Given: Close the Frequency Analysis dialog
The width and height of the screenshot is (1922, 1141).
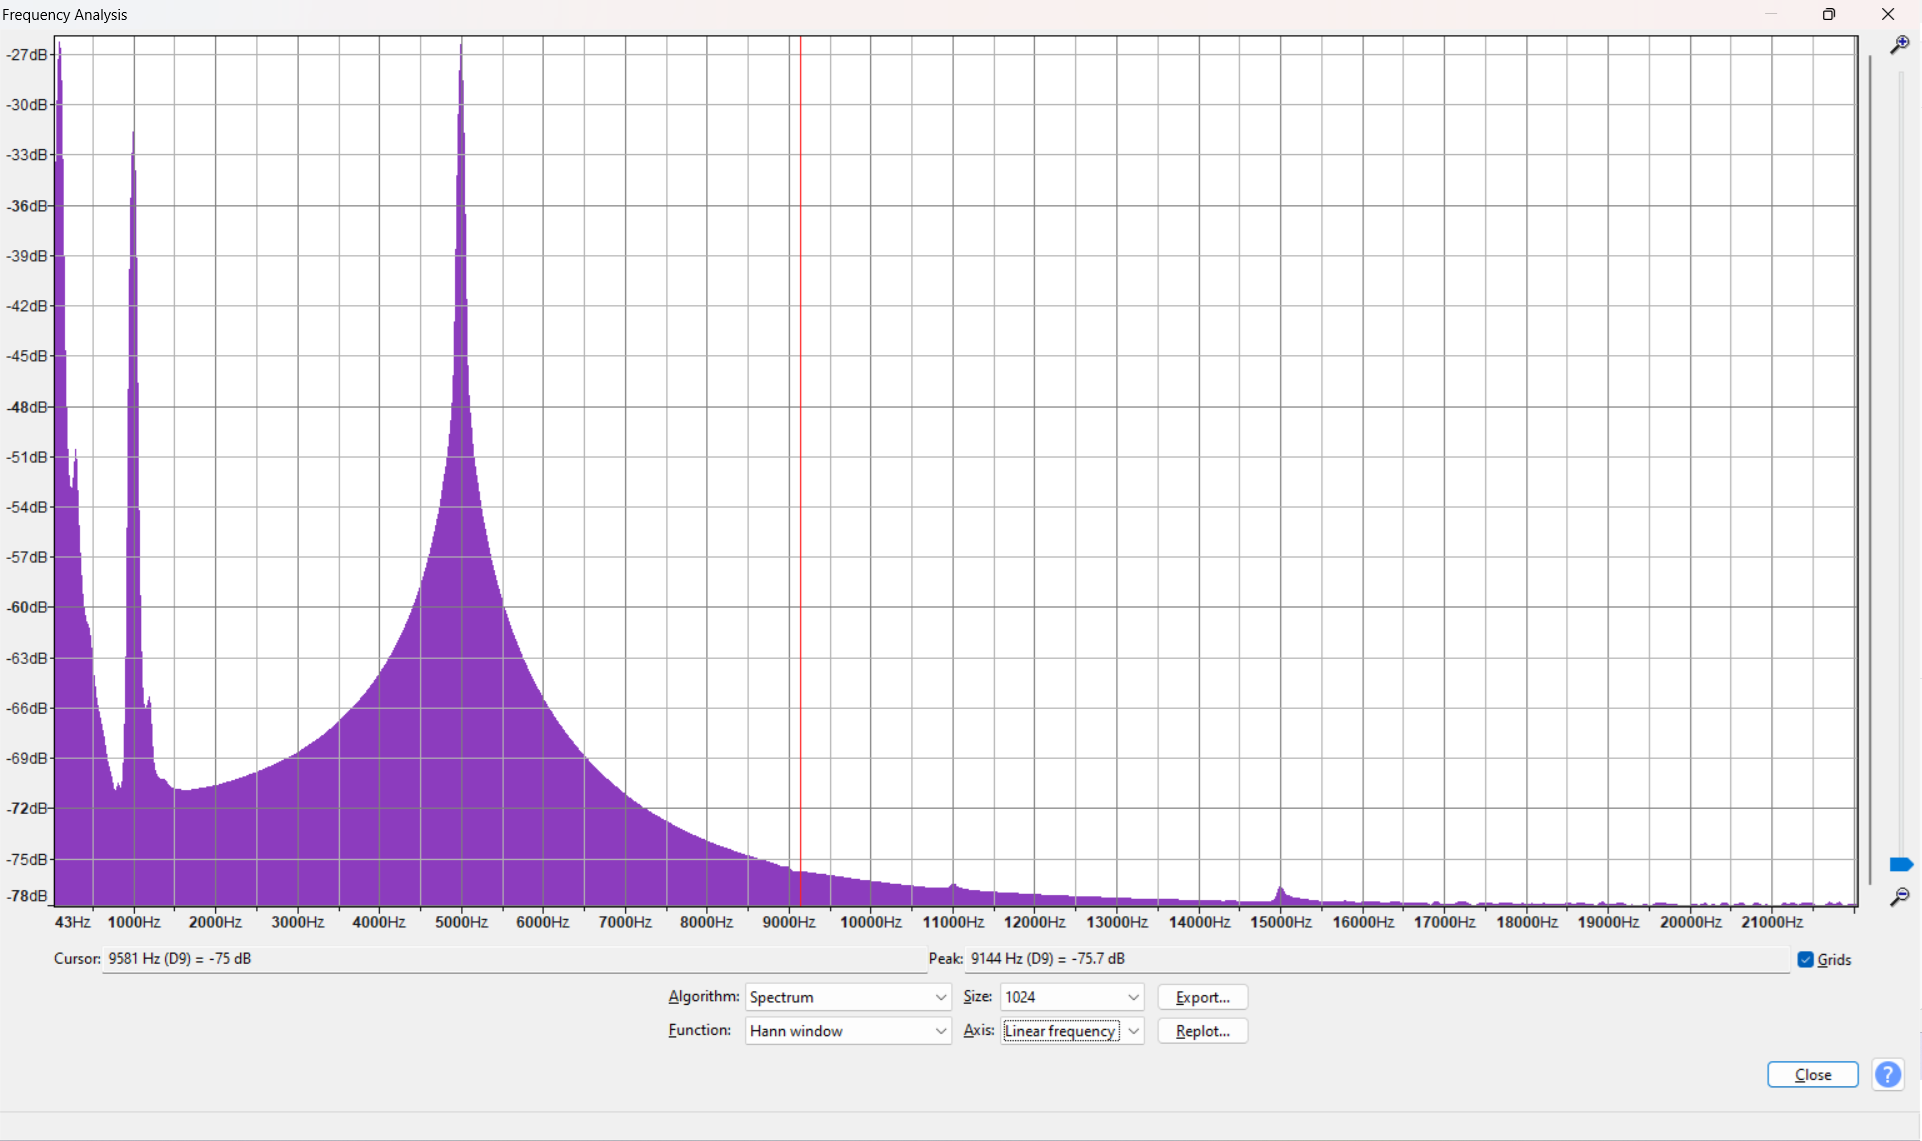Looking at the screenshot, I should [x=1812, y=1074].
